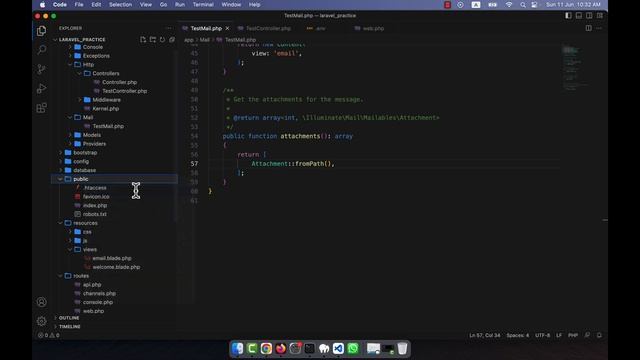Open the Source Control view
The height and width of the screenshot is (360, 640).
[41, 69]
